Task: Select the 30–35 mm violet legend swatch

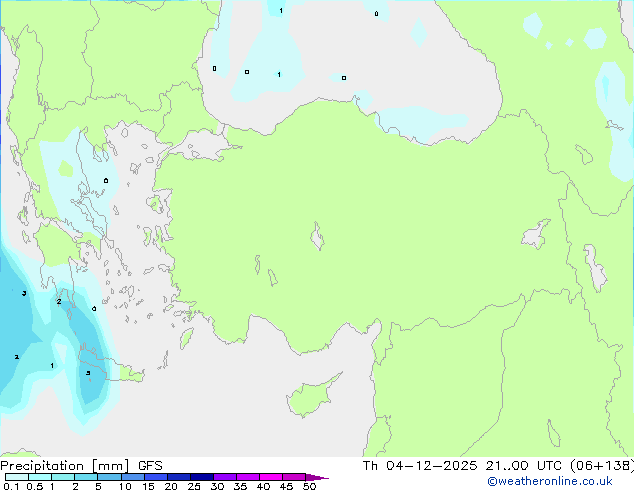Action: point(224,477)
